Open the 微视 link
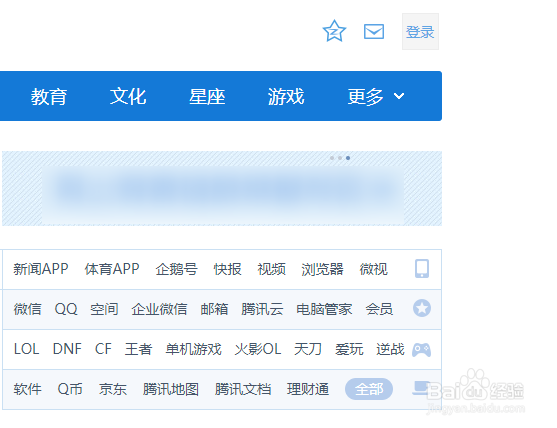The image size is (557, 428). pyautogui.click(x=373, y=269)
